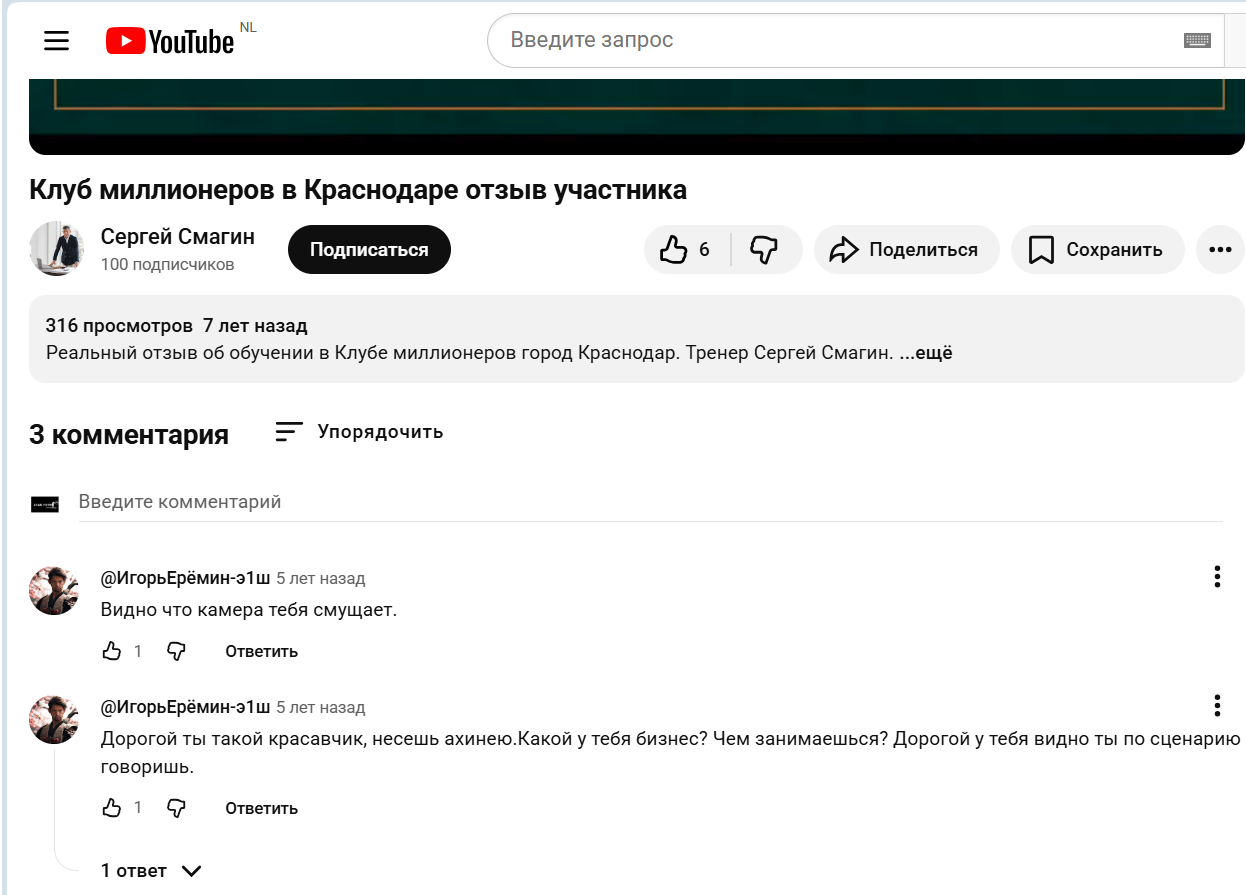Expand the 1 ответ replies thread
Image resolution: width=1246 pixels, height=895 pixels.
tap(151, 871)
